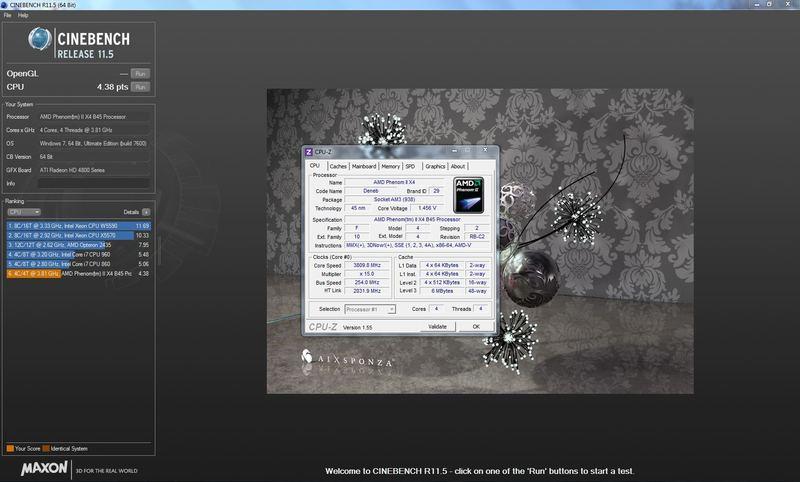This screenshot has height=482, width=800.
Task: Select ranking row Intel Xeon CPU W5590
Action: (79, 225)
